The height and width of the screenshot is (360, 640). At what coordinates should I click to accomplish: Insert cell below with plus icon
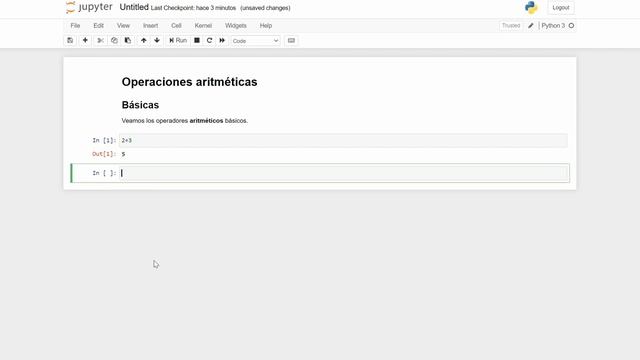coord(85,40)
